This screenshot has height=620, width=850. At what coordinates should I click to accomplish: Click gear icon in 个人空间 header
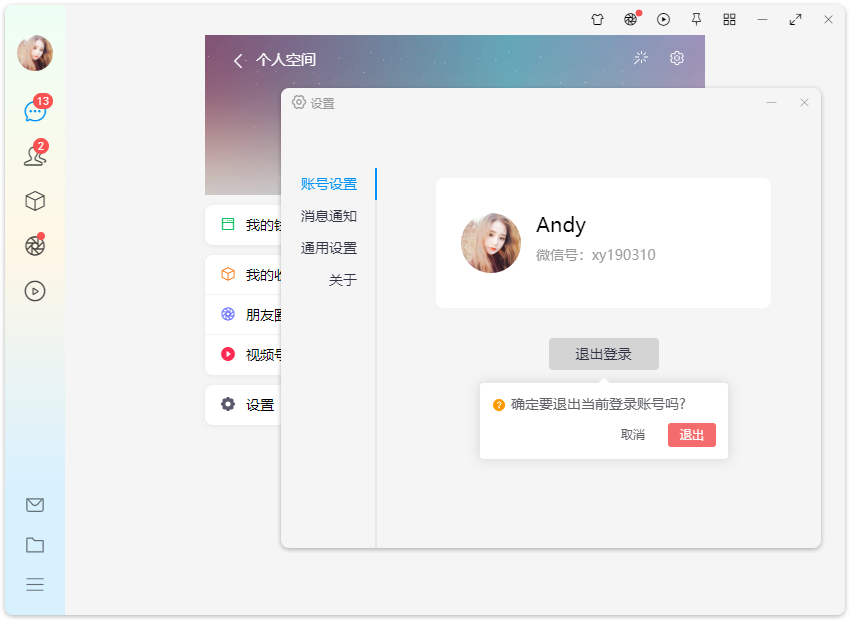tap(677, 58)
